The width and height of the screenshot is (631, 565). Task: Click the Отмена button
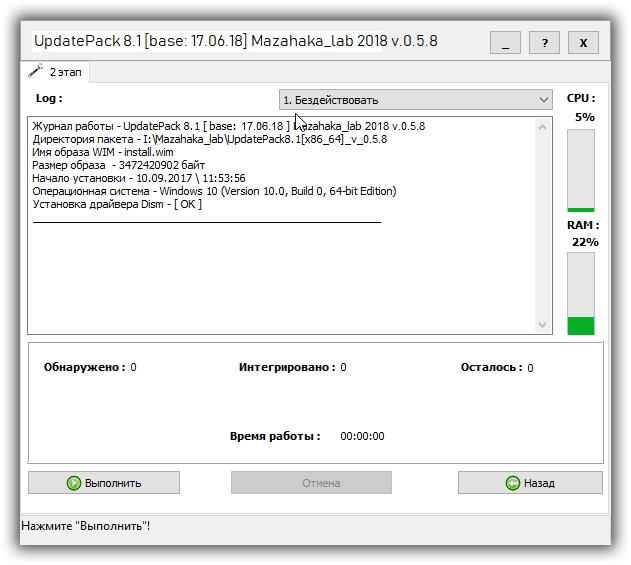pos(311,483)
